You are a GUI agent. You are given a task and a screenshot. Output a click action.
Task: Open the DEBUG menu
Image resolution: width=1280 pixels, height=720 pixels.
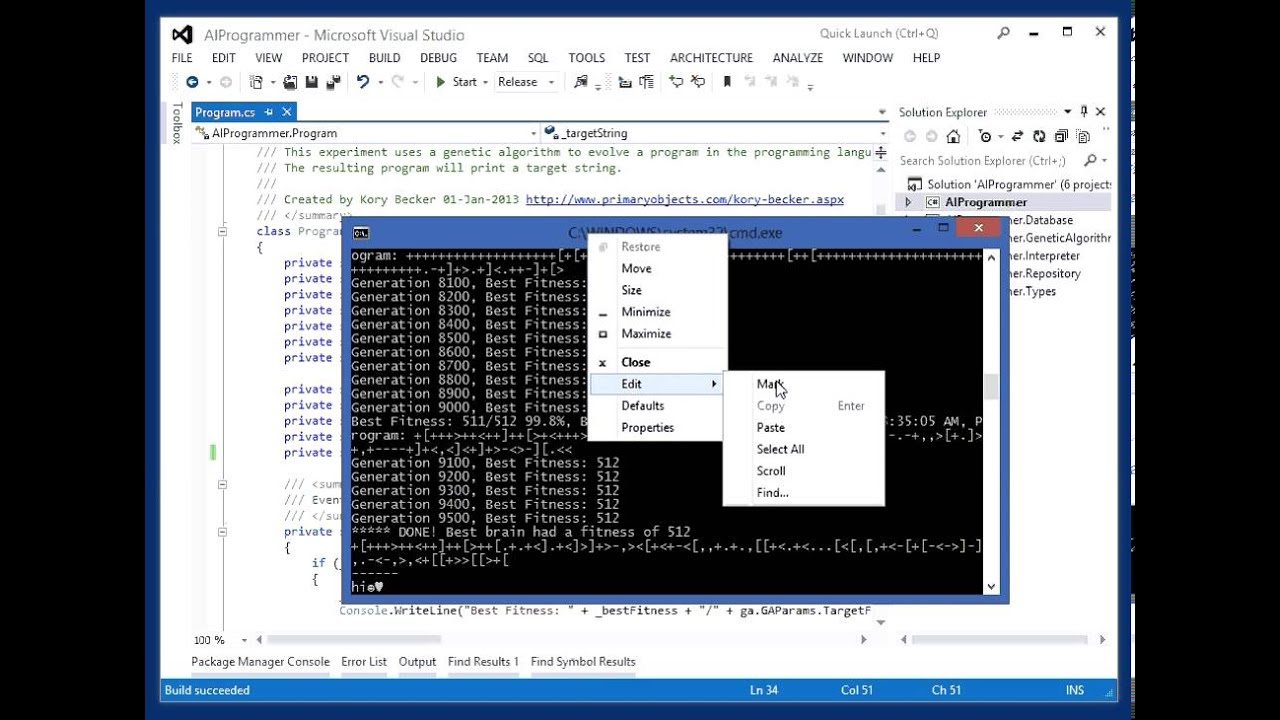point(438,58)
